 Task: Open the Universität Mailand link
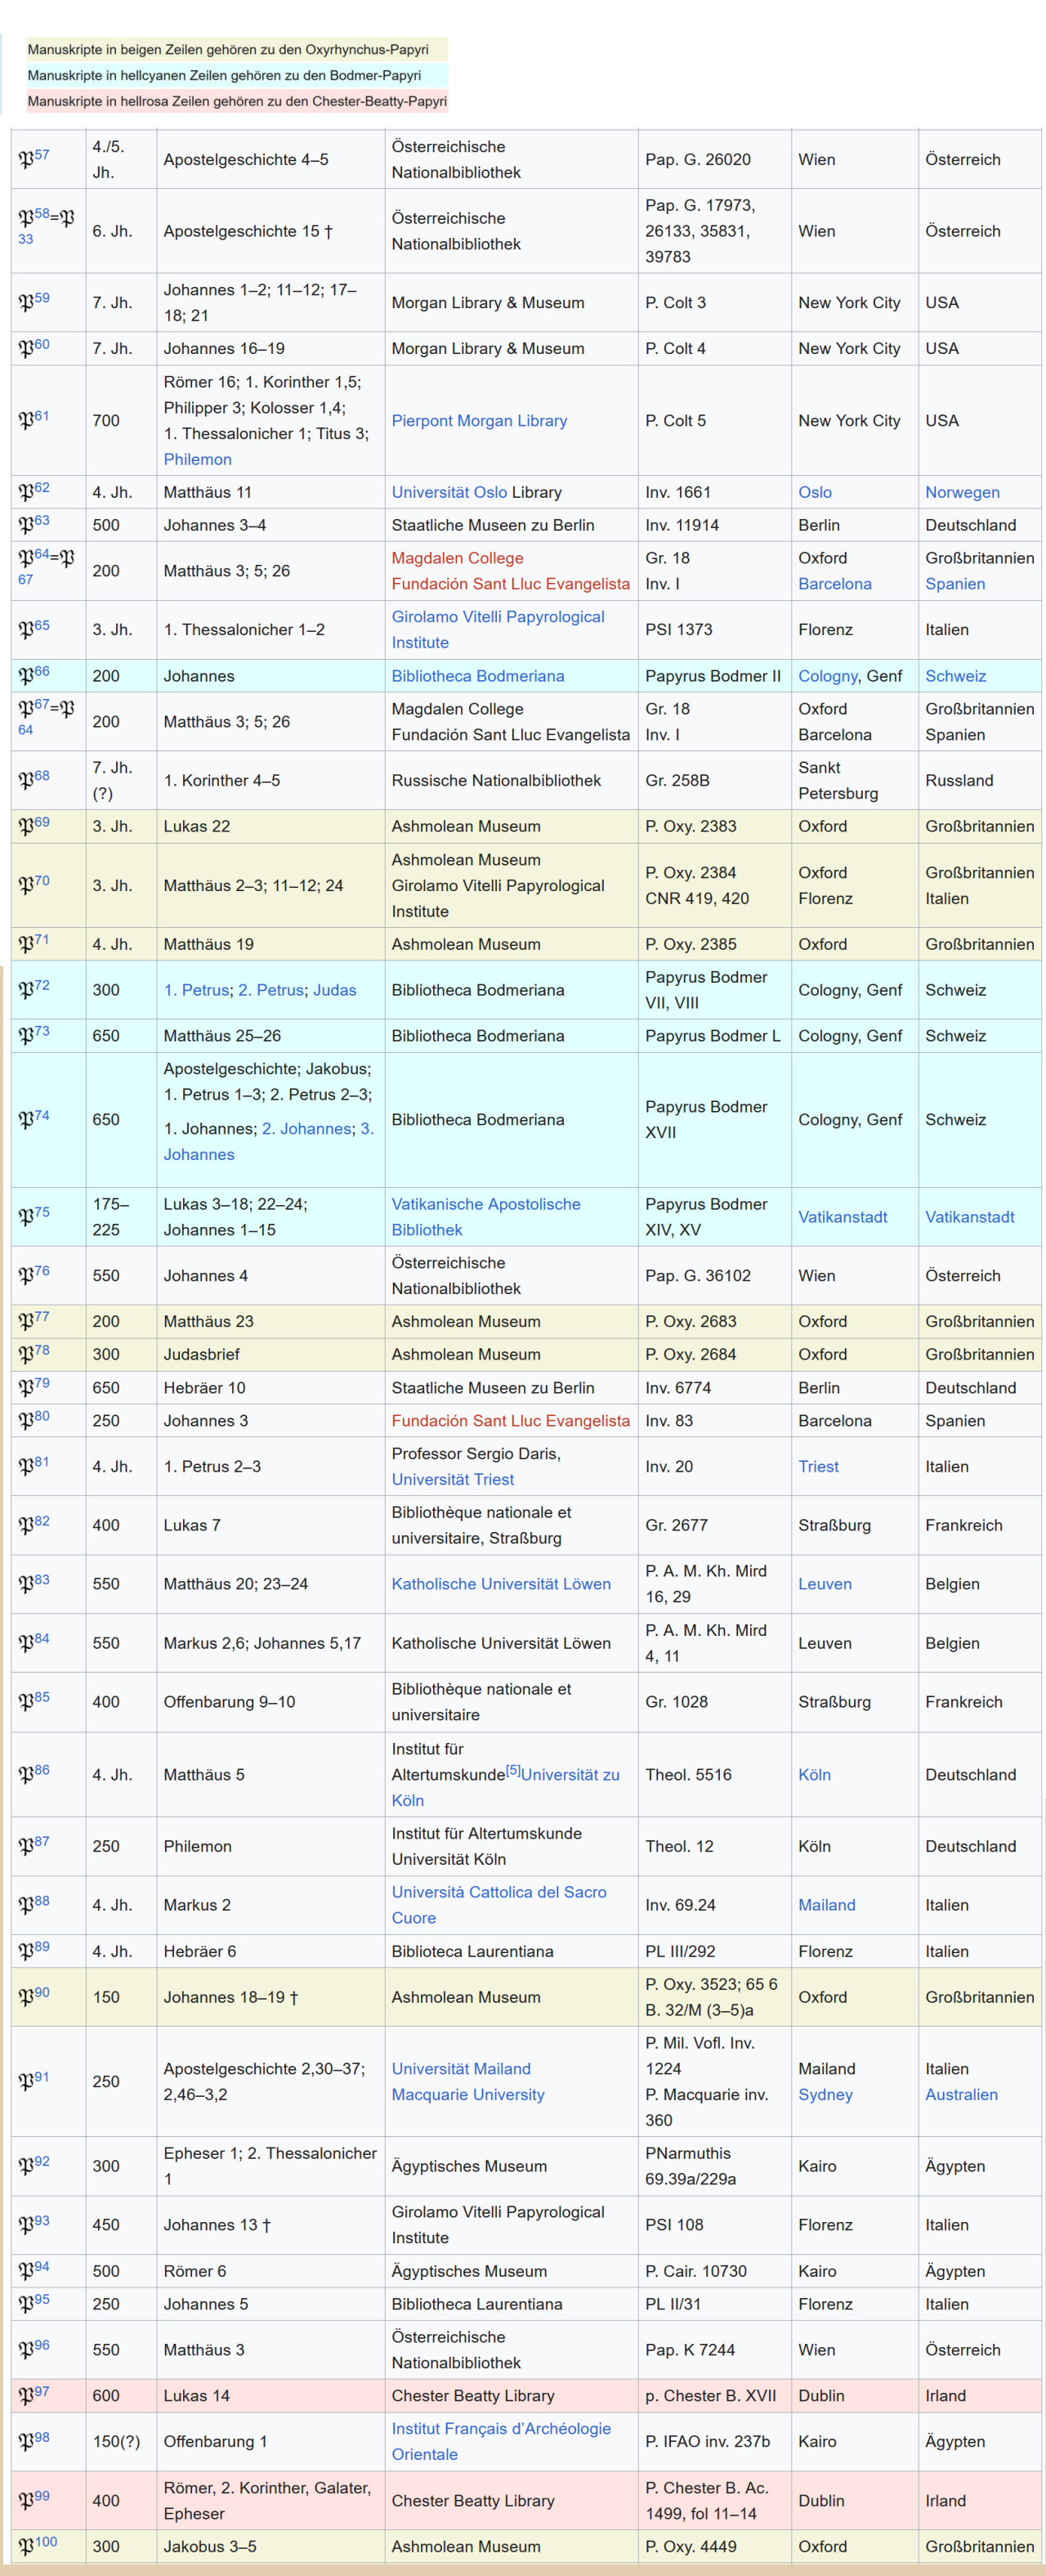[461, 2069]
